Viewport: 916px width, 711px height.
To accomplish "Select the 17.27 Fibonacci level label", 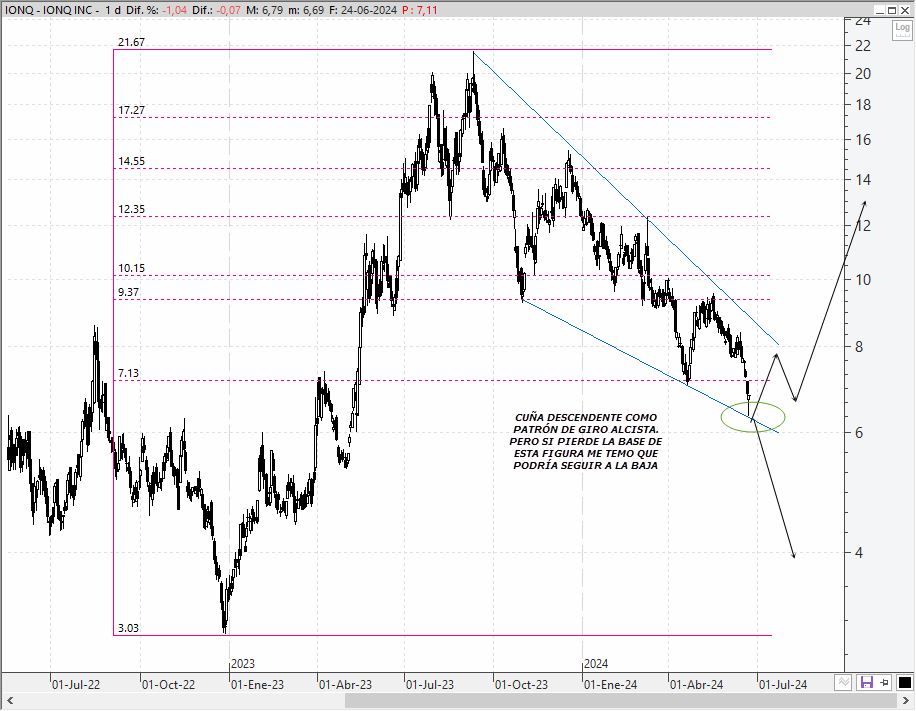I will 131,110.
